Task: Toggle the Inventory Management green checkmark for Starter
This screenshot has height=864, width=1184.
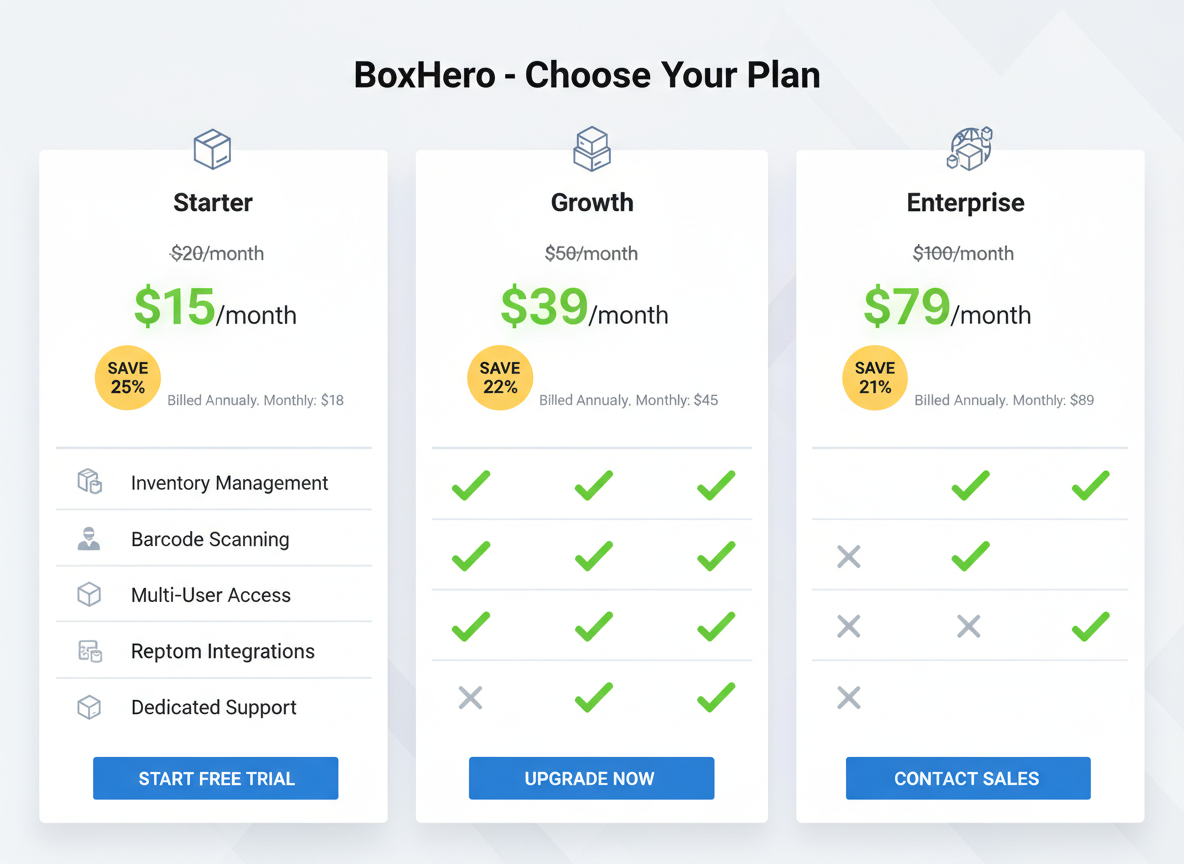Action: tap(470, 486)
